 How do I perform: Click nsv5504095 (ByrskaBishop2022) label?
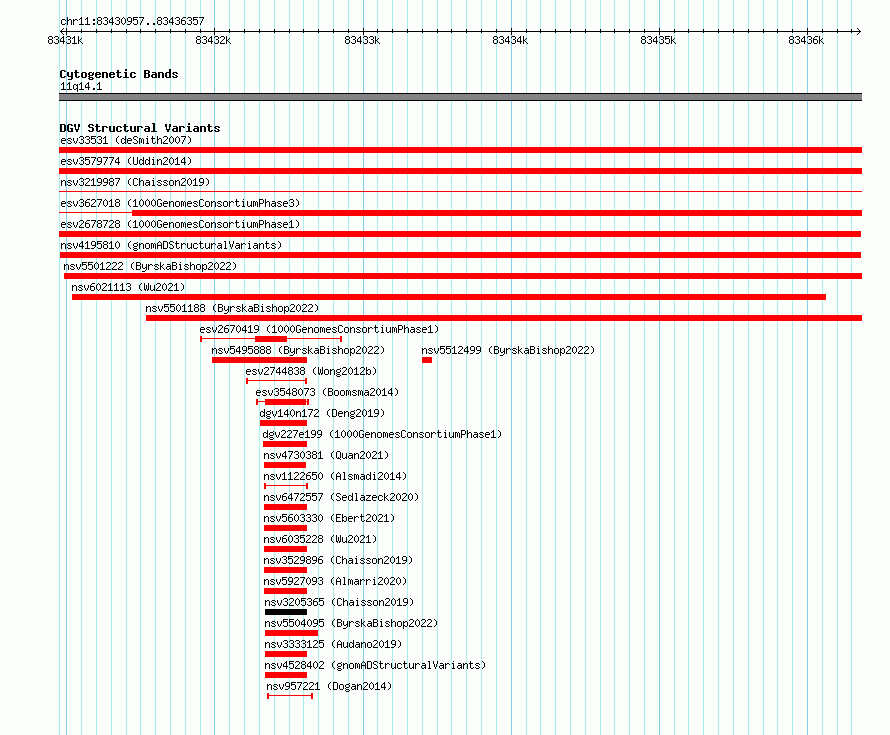[x=351, y=623]
